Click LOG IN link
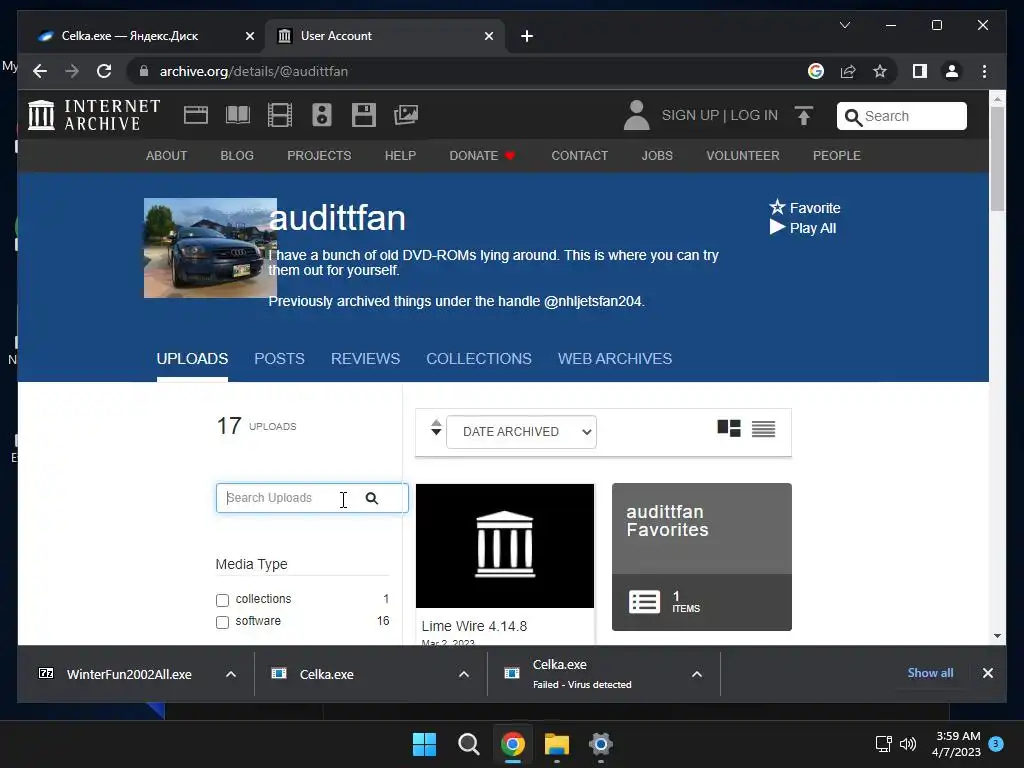This screenshot has height=768, width=1024. coord(754,116)
